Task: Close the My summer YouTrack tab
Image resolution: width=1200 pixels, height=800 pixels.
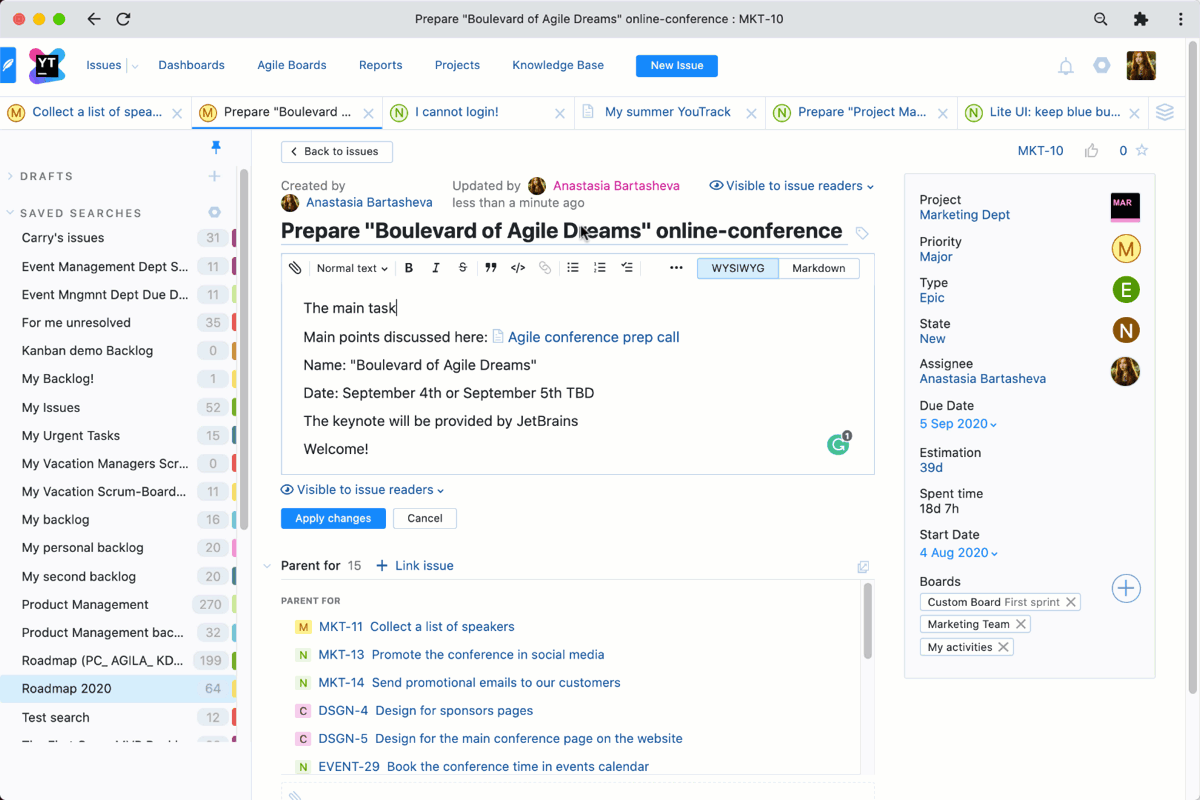Action: click(751, 113)
